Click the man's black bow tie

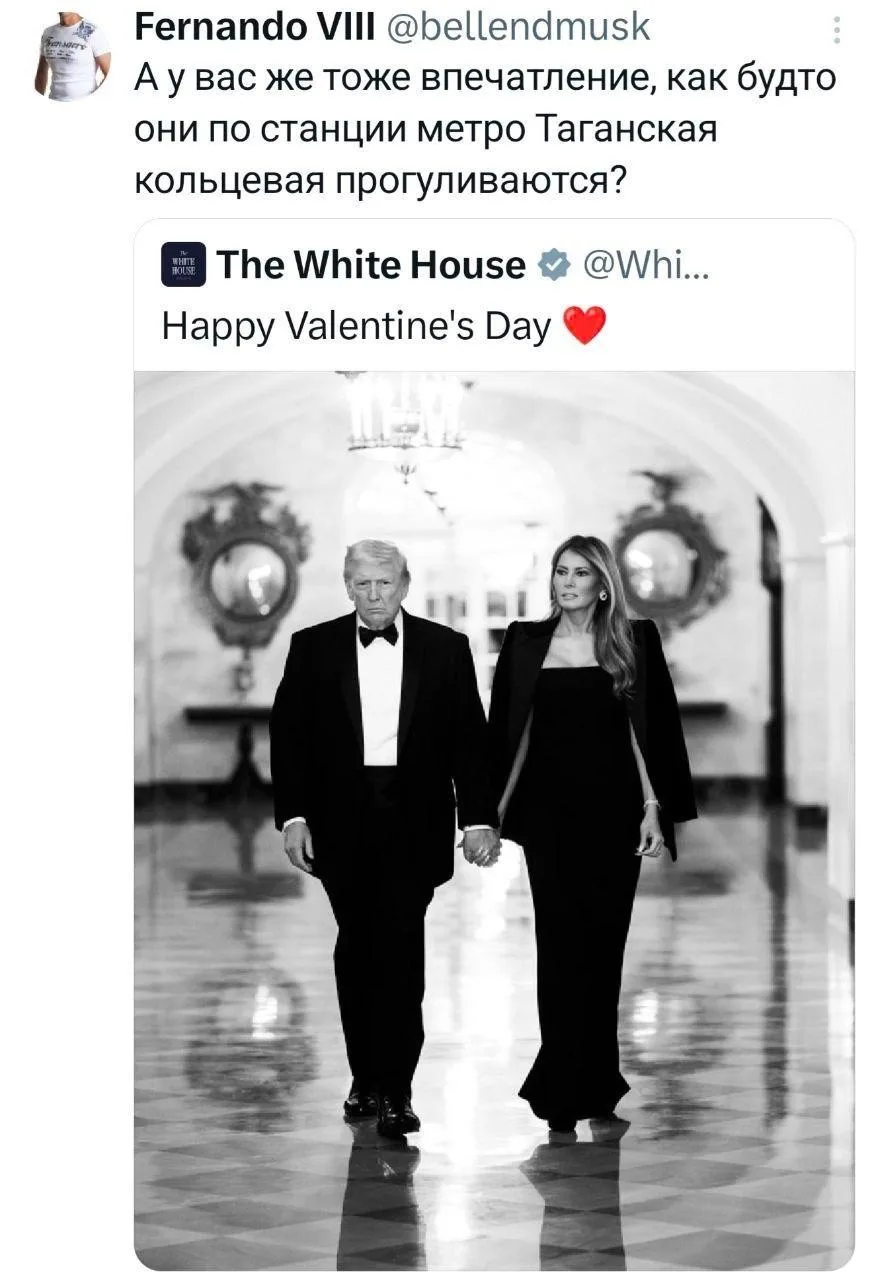click(378, 634)
